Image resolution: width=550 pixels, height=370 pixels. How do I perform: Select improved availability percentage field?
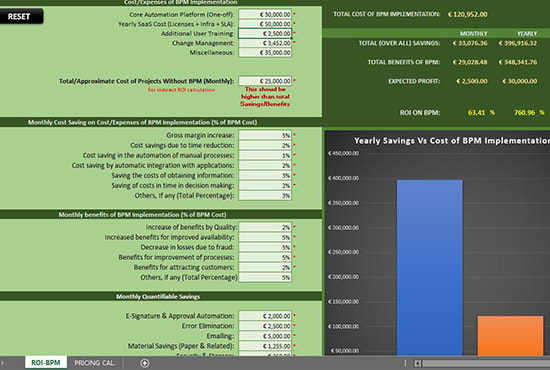tap(265, 237)
